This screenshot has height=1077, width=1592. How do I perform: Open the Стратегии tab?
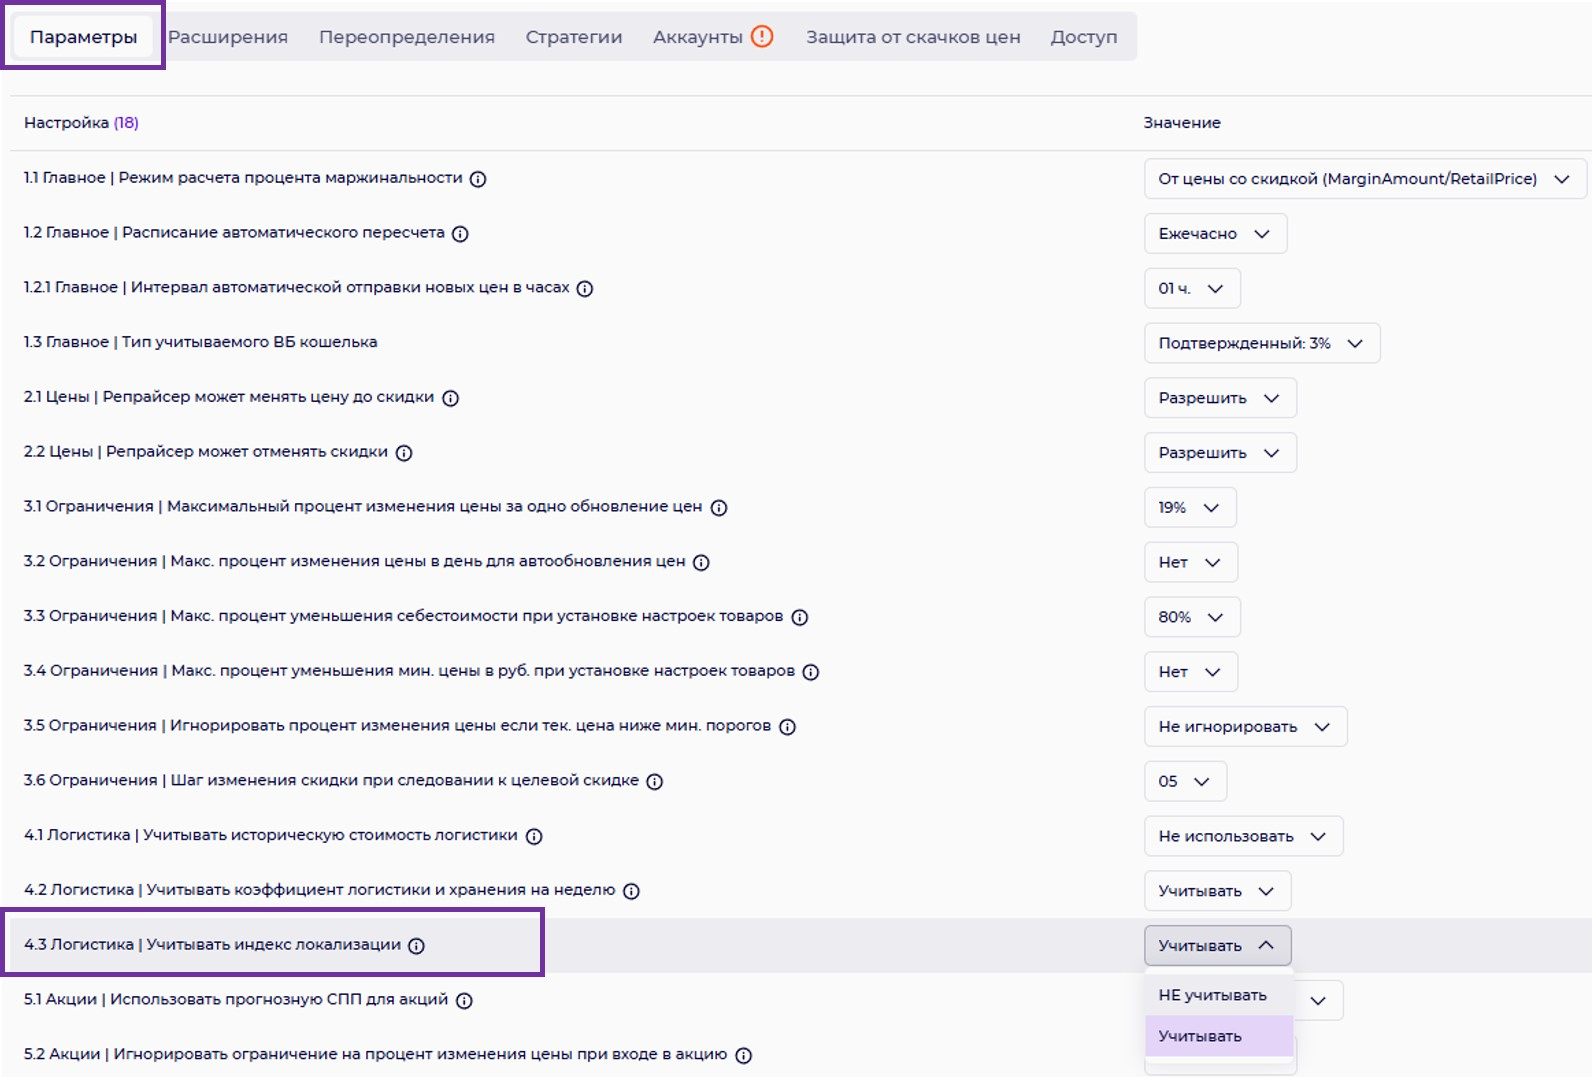tap(574, 37)
